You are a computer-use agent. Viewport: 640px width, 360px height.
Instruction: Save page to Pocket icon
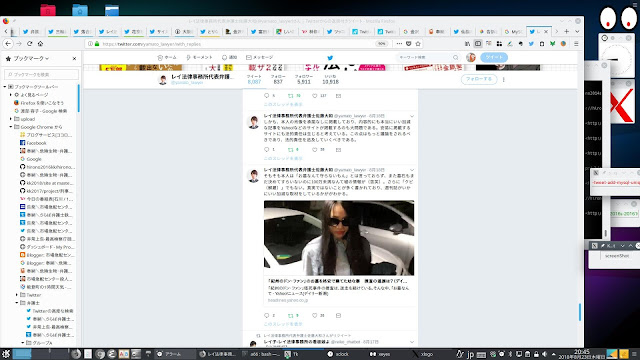point(409,44)
